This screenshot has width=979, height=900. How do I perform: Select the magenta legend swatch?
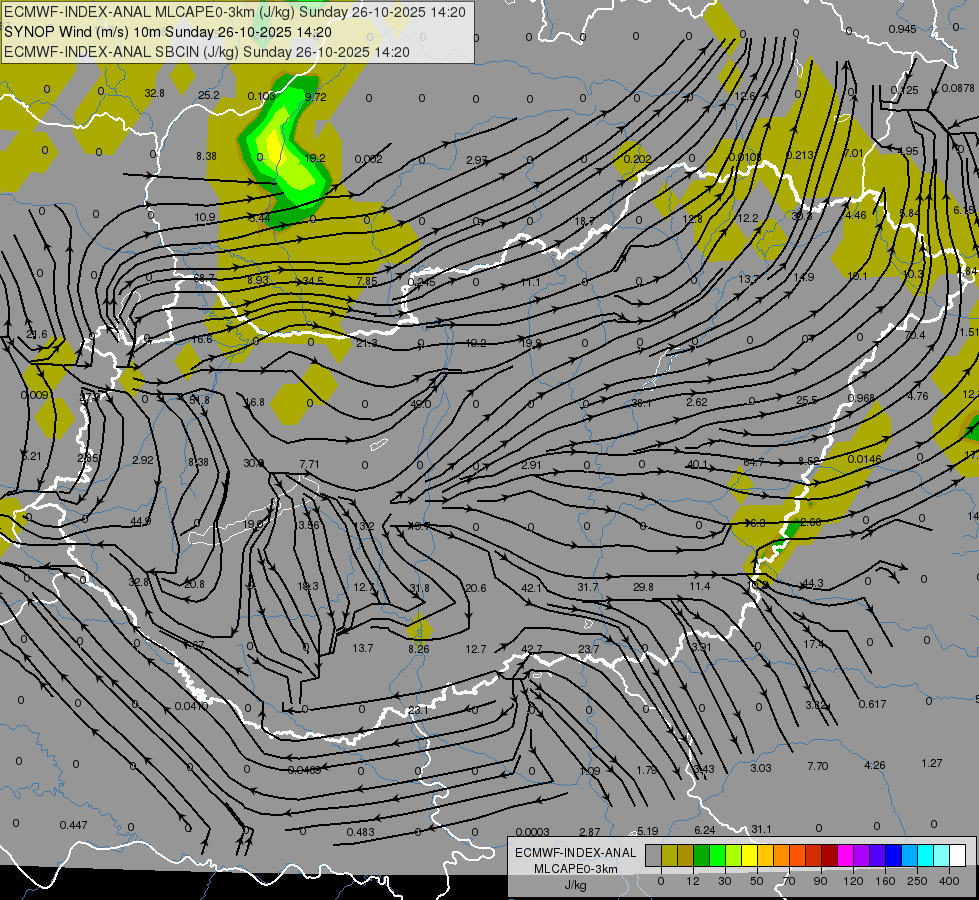pyautogui.click(x=846, y=855)
